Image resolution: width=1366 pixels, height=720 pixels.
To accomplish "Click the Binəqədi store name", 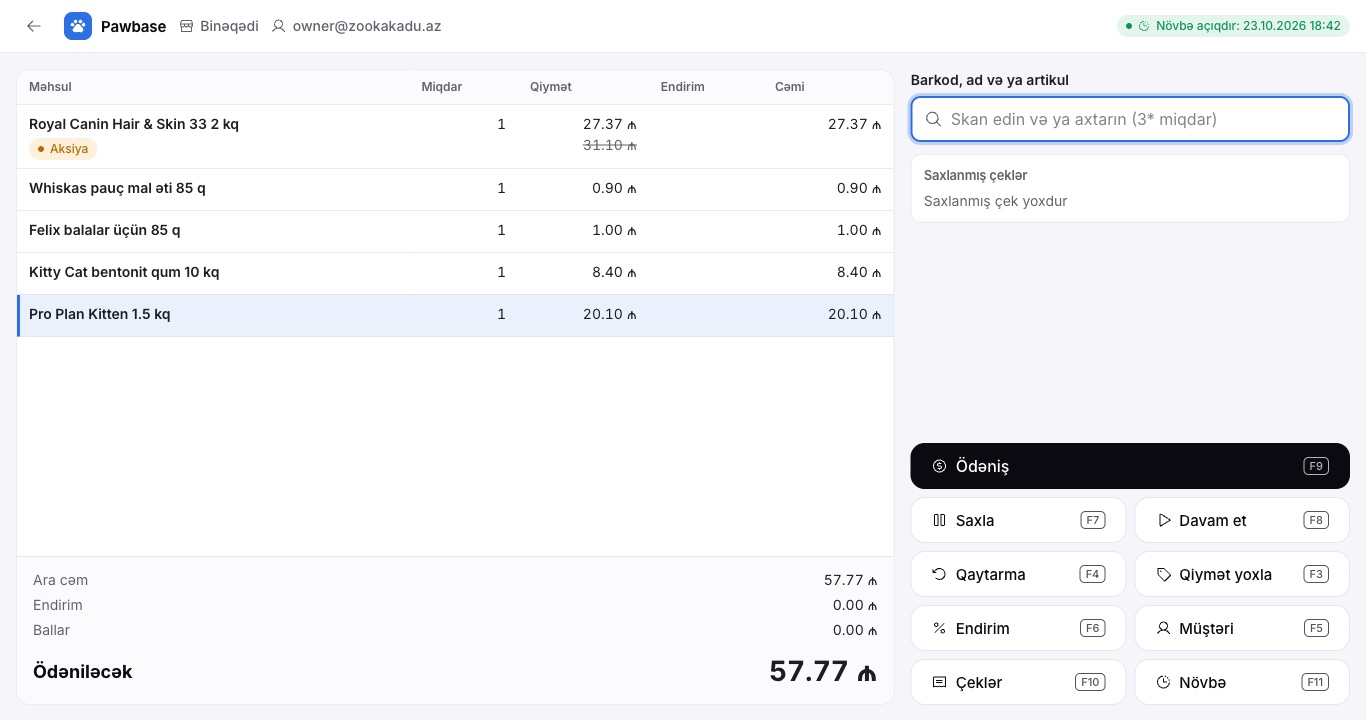I will point(229,26).
